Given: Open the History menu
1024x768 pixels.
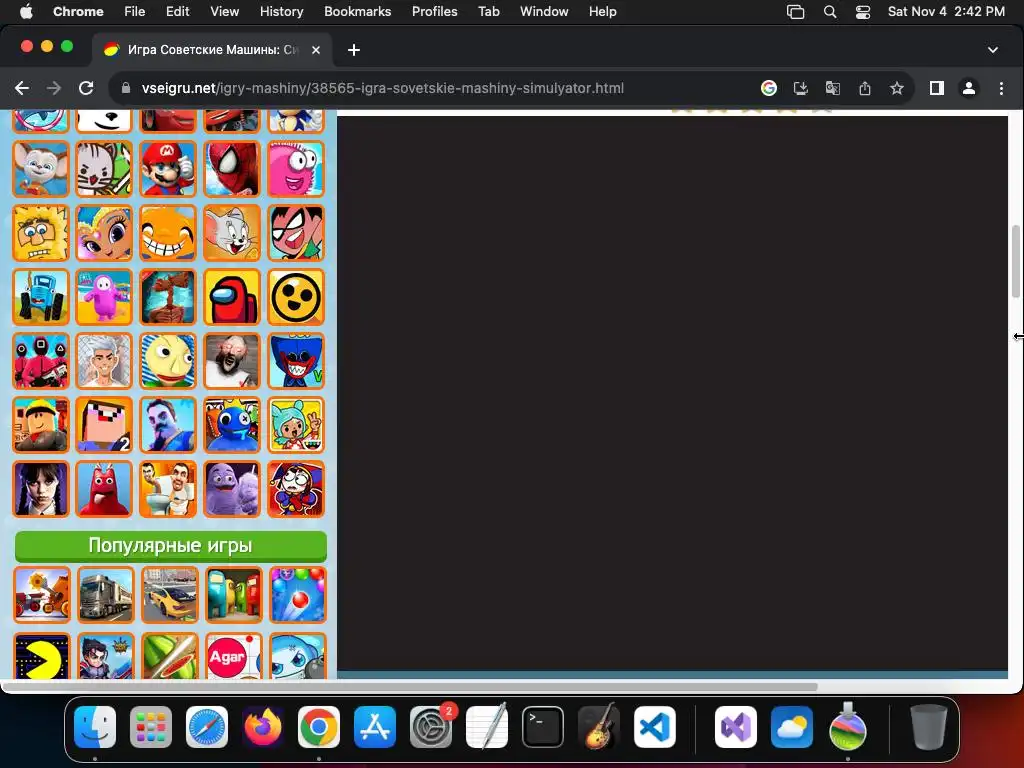Looking at the screenshot, I should click(x=281, y=12).
